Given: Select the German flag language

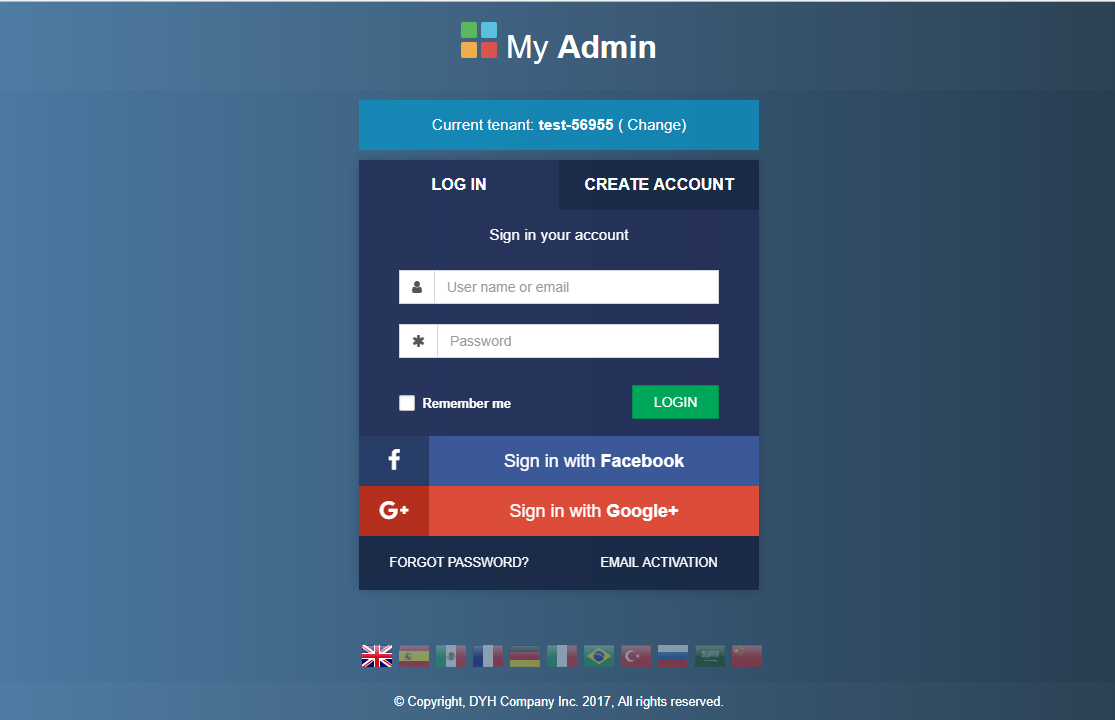Looking at the screenshot, I should (x=525, y=656).
